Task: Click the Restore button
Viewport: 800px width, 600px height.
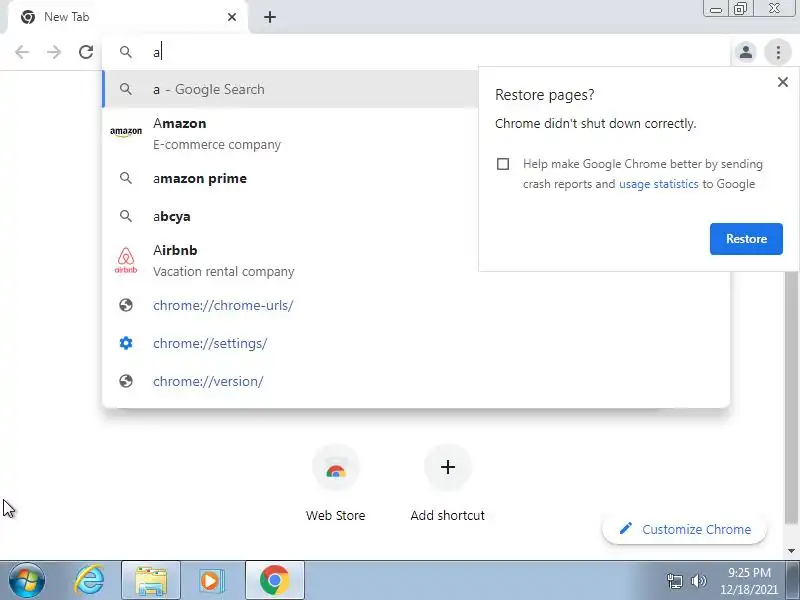Action: (x=746, y=239)
